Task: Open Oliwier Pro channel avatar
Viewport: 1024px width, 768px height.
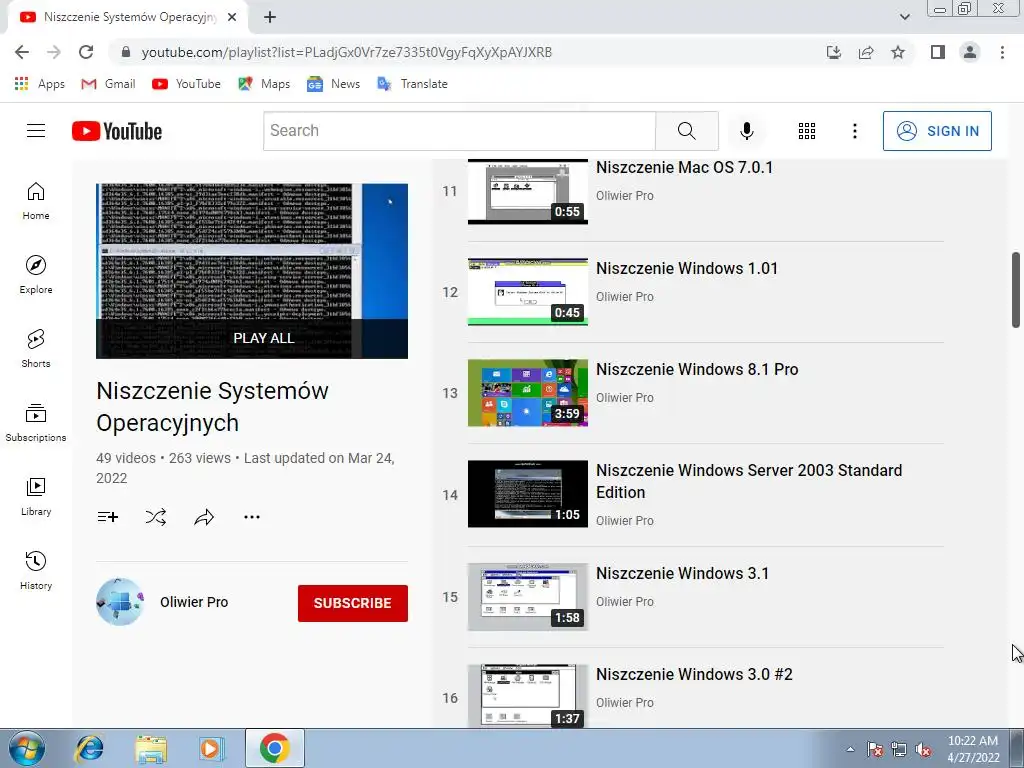Action: (x=120, y=602)
